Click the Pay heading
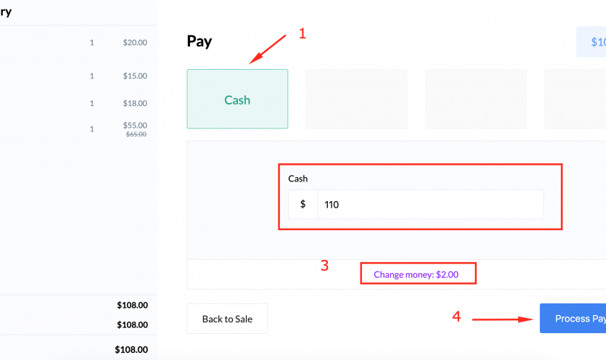The image size is (606, 360). tap(199, 41)
